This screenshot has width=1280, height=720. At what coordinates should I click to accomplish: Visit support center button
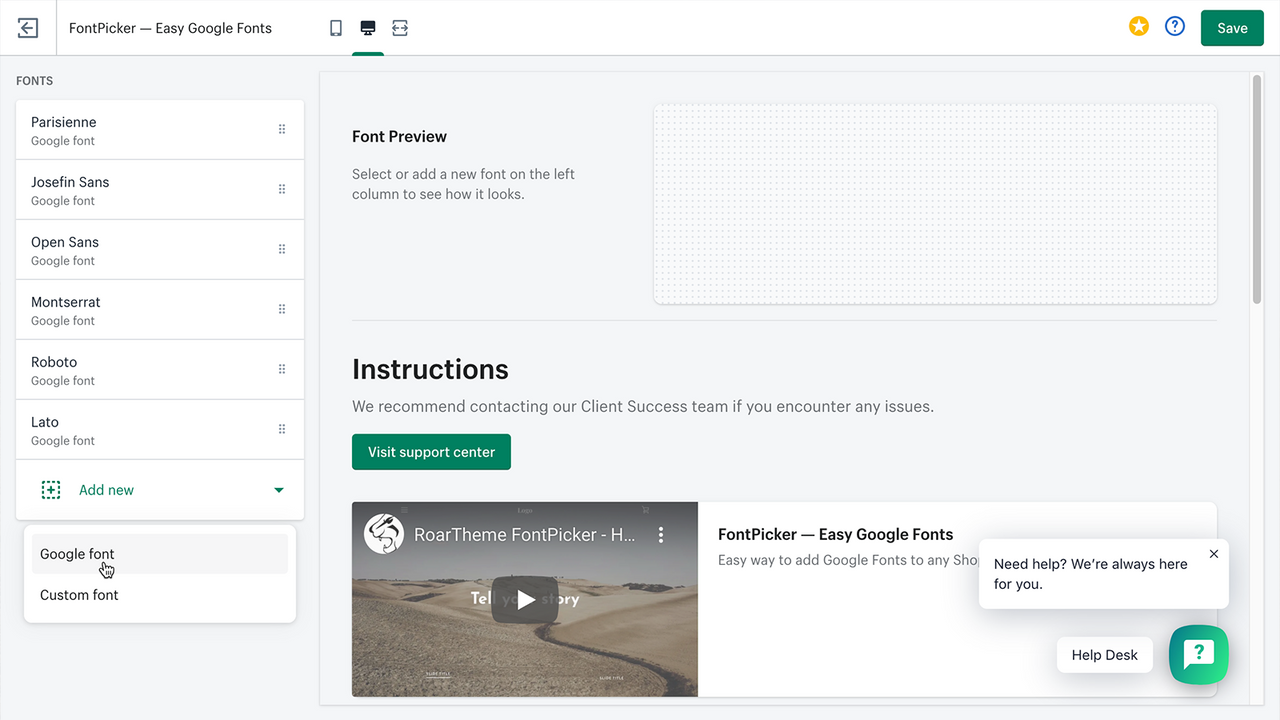pos(431,452)
